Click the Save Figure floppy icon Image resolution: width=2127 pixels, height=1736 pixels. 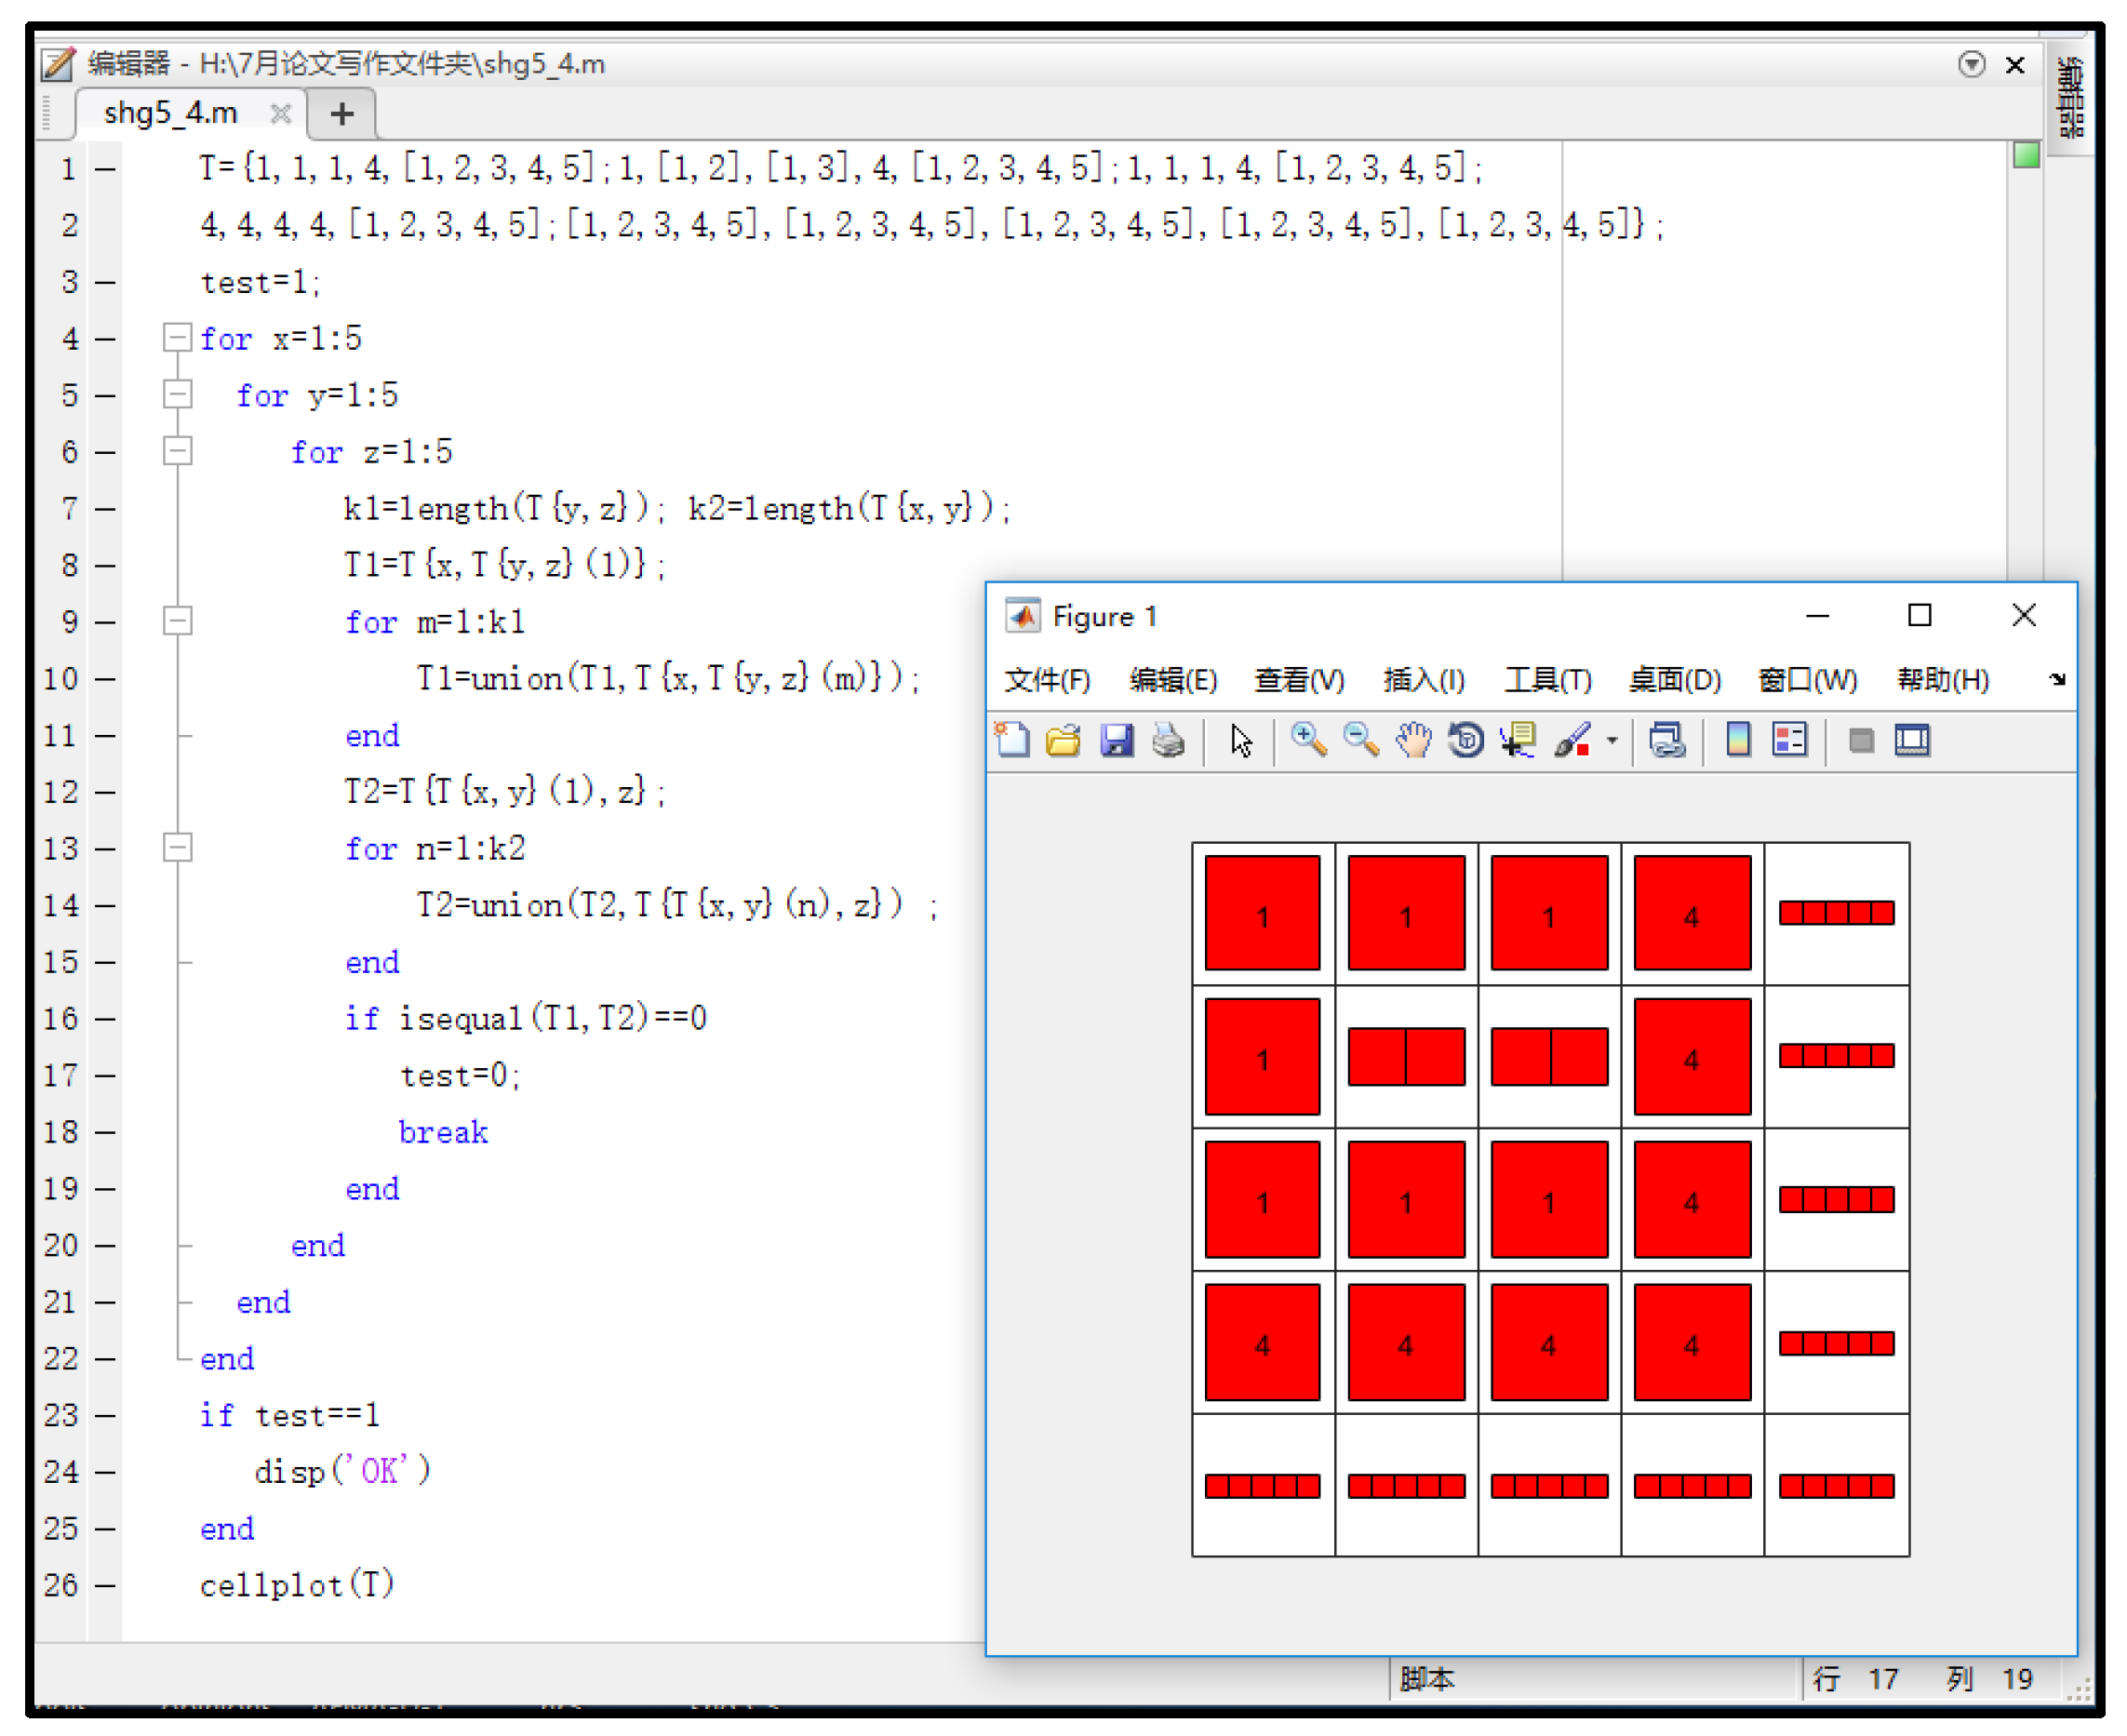pyautogui.click(x=1116, y=741)
